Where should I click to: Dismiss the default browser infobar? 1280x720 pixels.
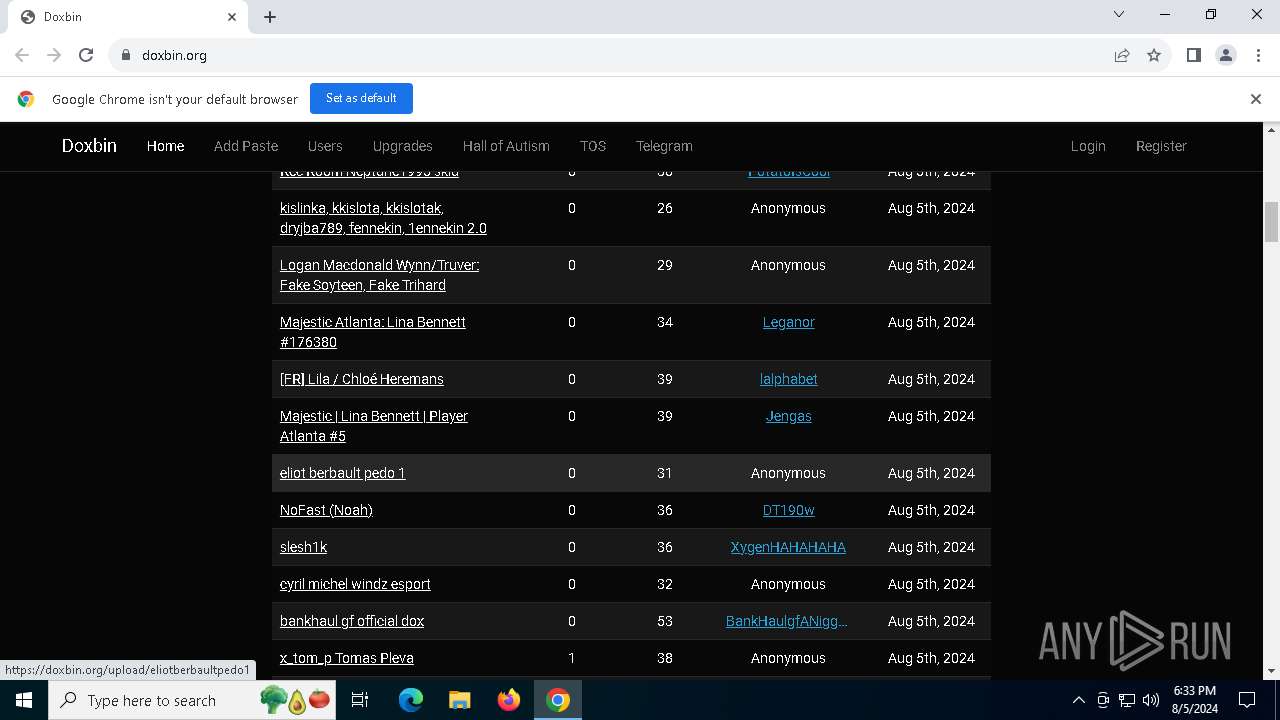click(x=1256, y=99)
